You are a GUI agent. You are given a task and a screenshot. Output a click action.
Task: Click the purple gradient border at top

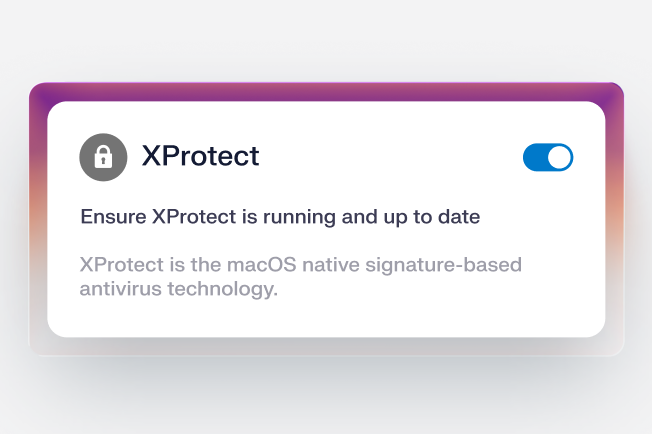pos(326,91)
